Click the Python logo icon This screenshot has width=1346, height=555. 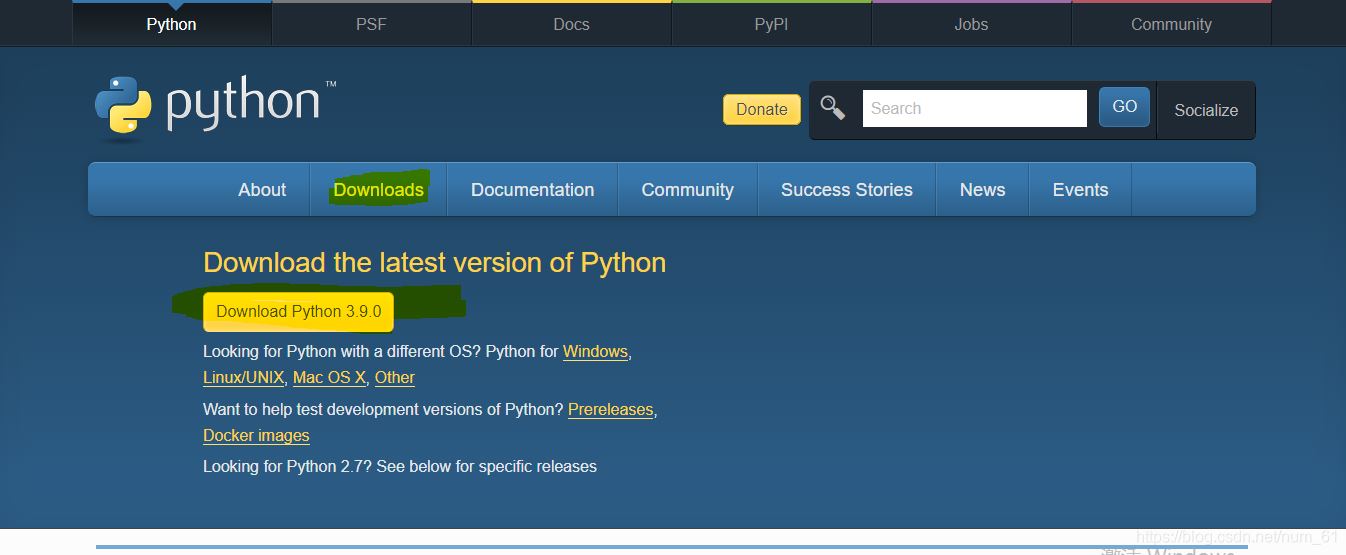click(x=123, y=106)
